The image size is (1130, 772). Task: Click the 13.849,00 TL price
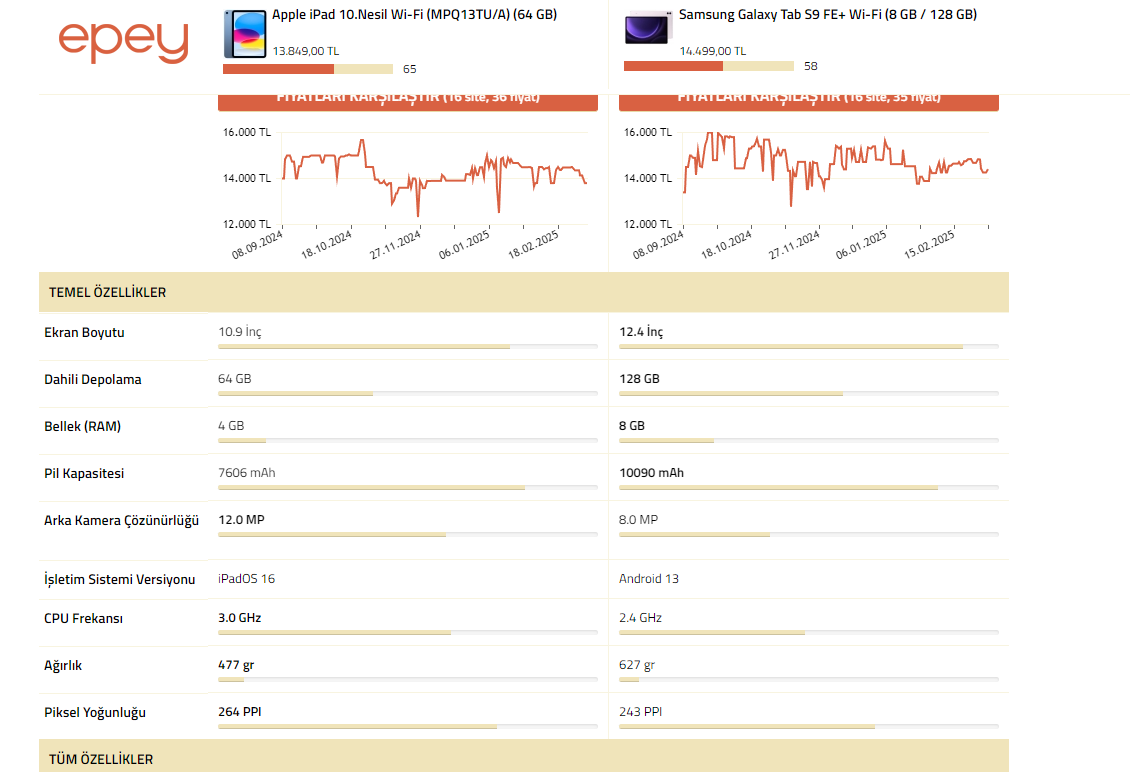306,51
